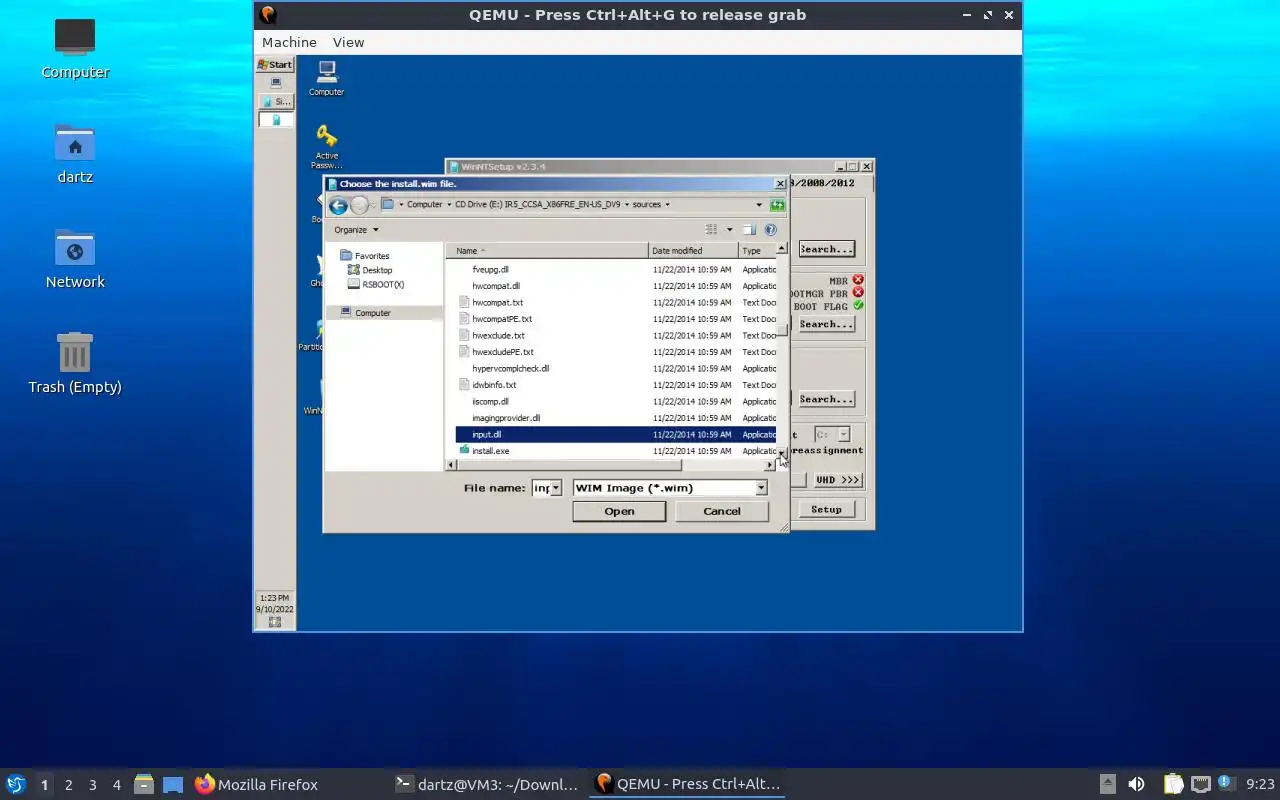Click the VHD >>> button

pos(838,480)
